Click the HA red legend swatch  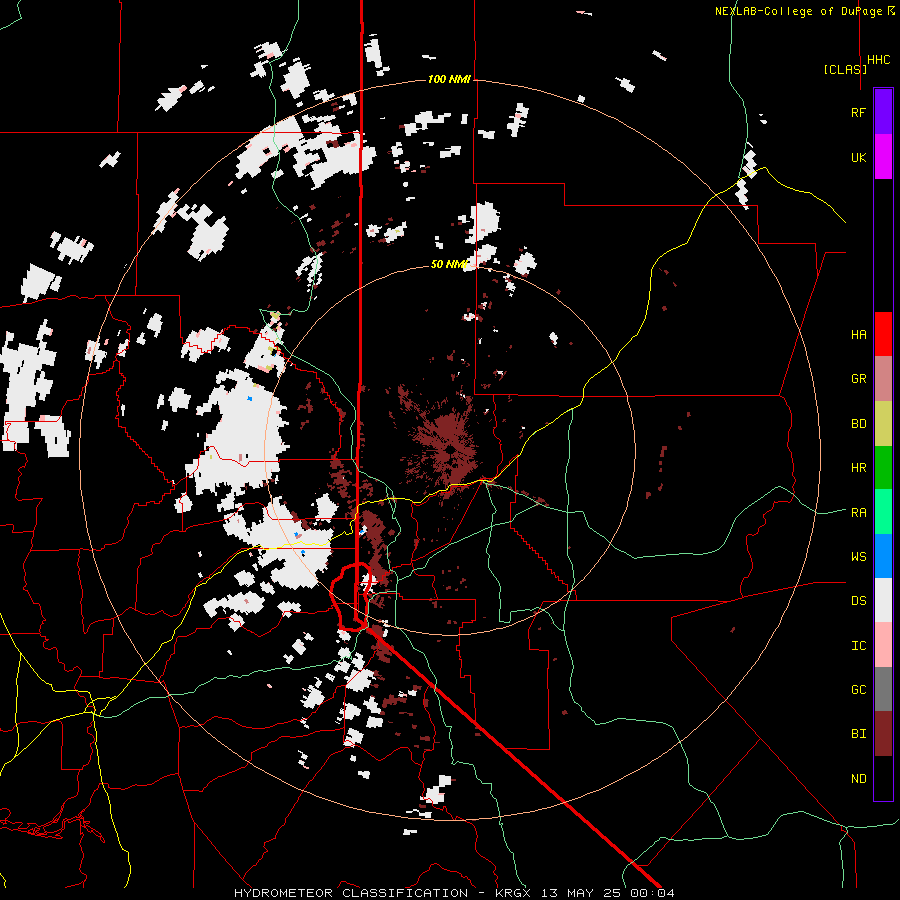point(883,334)
